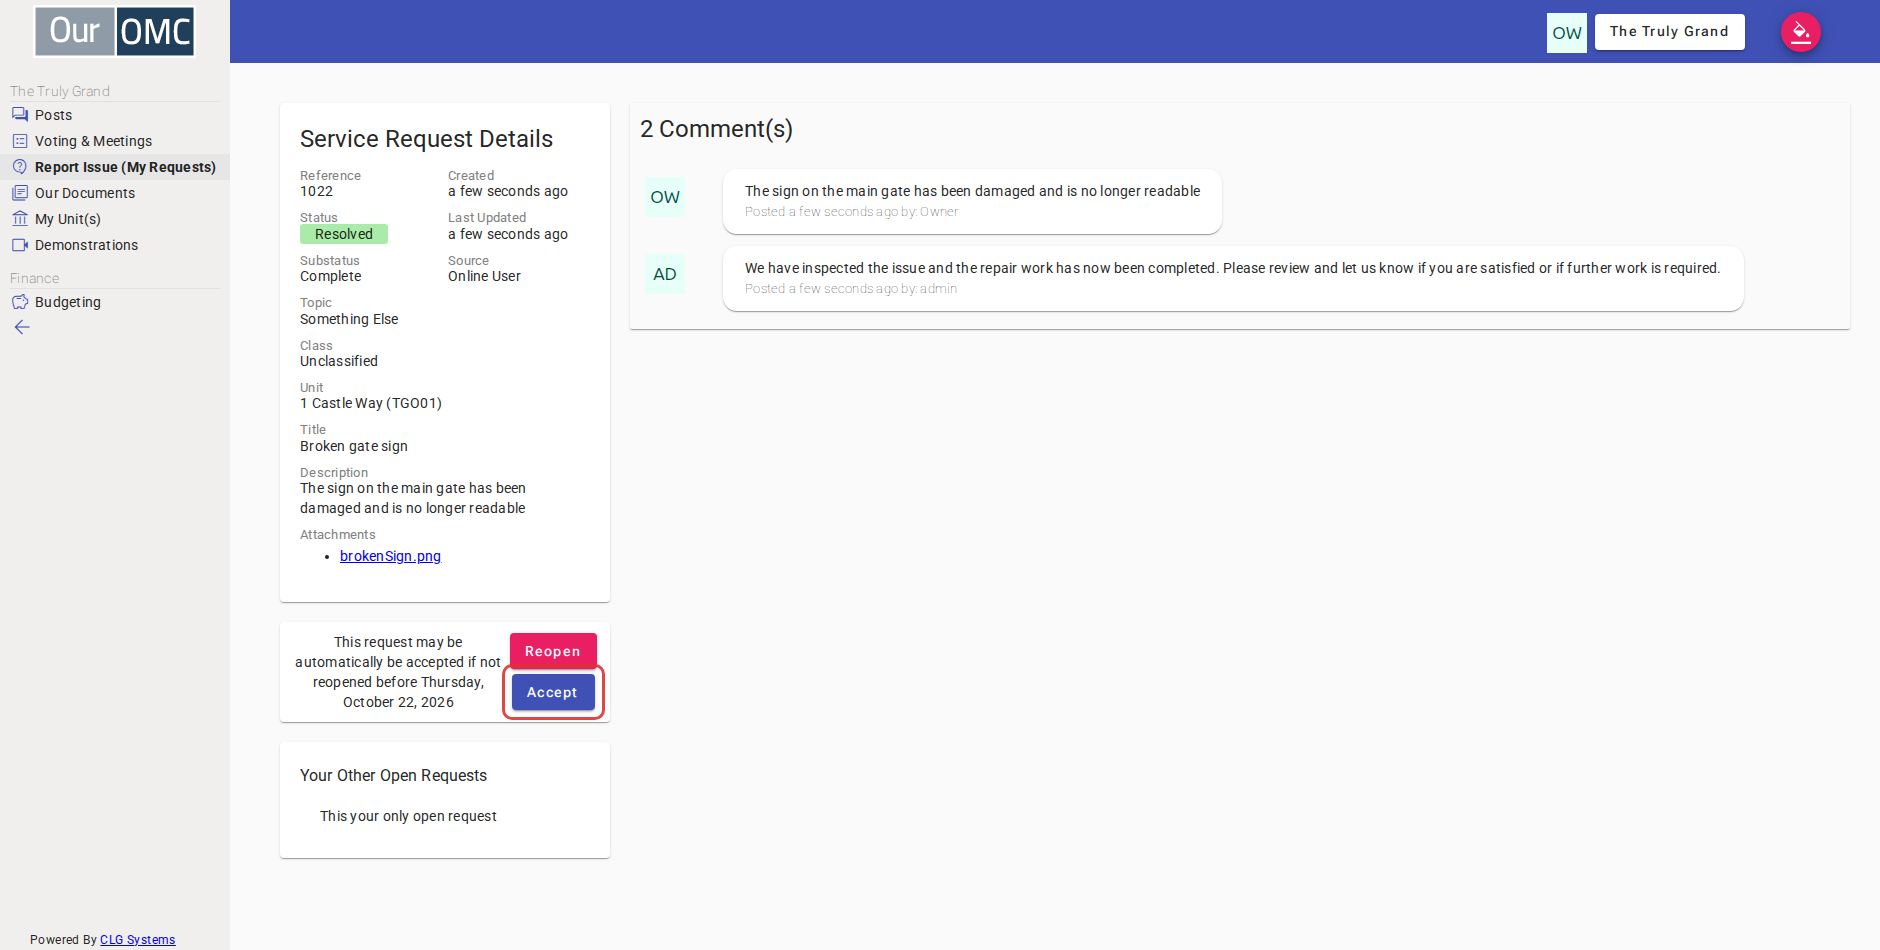1880x950 pixels.
Task: Click the admin's repair completed comment
Action: (1232, 268)
